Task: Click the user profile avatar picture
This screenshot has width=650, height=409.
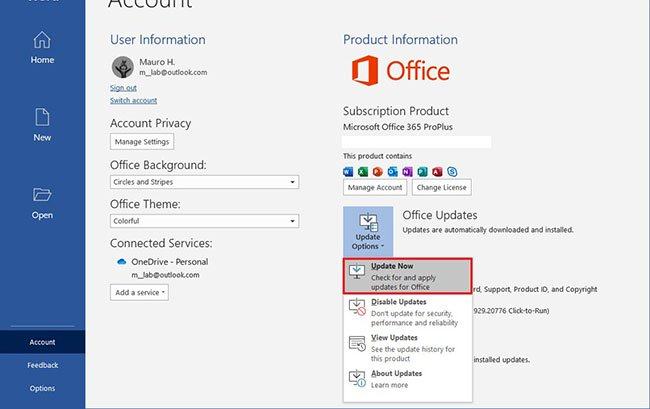Action: click(122, 67)
